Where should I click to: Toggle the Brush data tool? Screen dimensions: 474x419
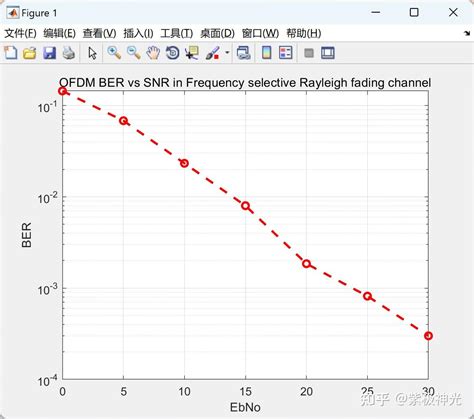pyautogui.click(x=213, y=53)
